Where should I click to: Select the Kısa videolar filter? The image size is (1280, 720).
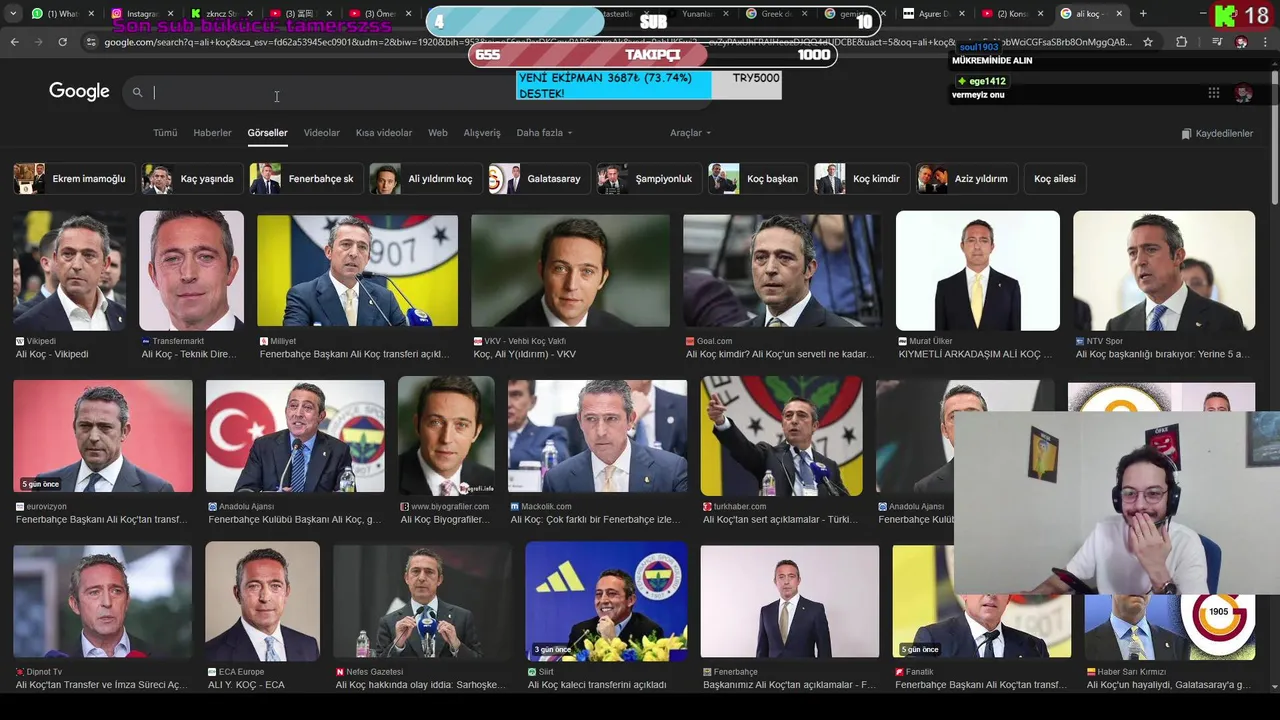coord(384,133)
